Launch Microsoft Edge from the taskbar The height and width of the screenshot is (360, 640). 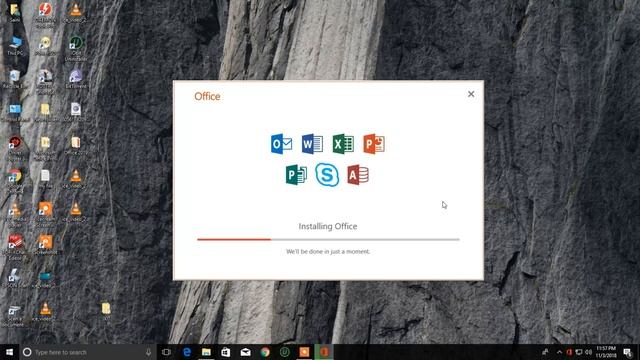click(x=187, y=352)
